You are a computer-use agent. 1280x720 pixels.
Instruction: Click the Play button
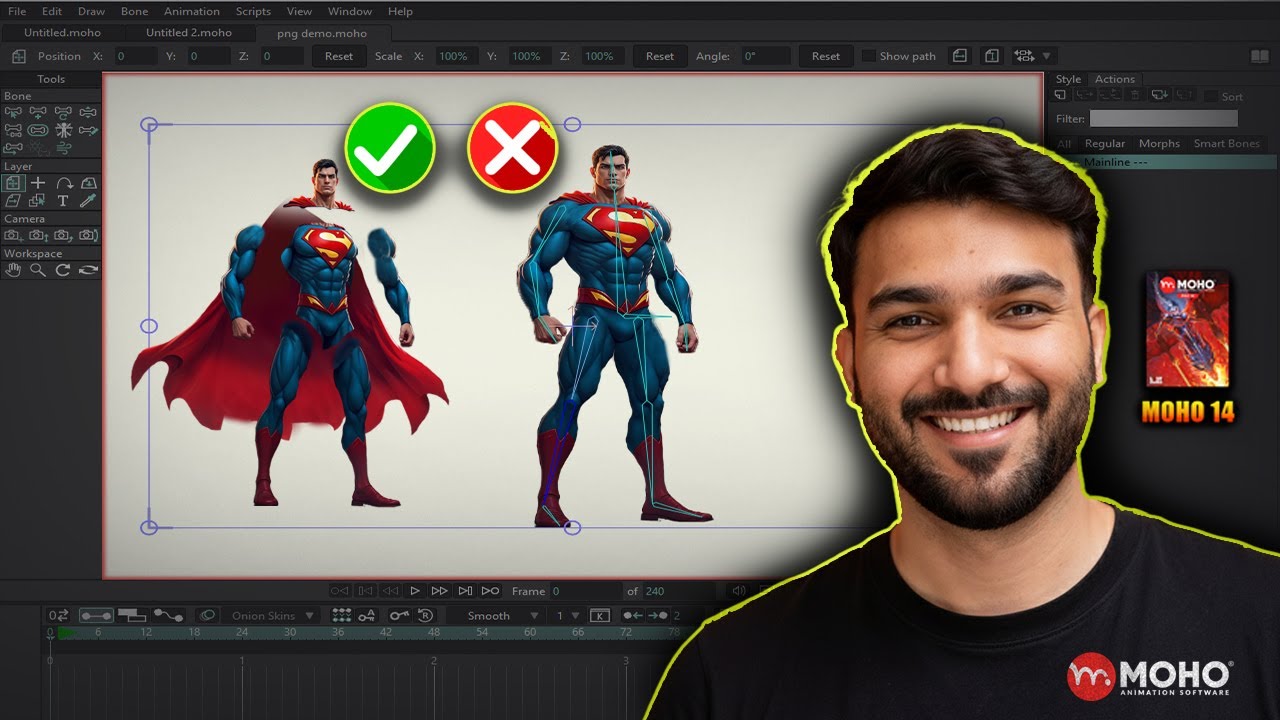coord(415,591)
